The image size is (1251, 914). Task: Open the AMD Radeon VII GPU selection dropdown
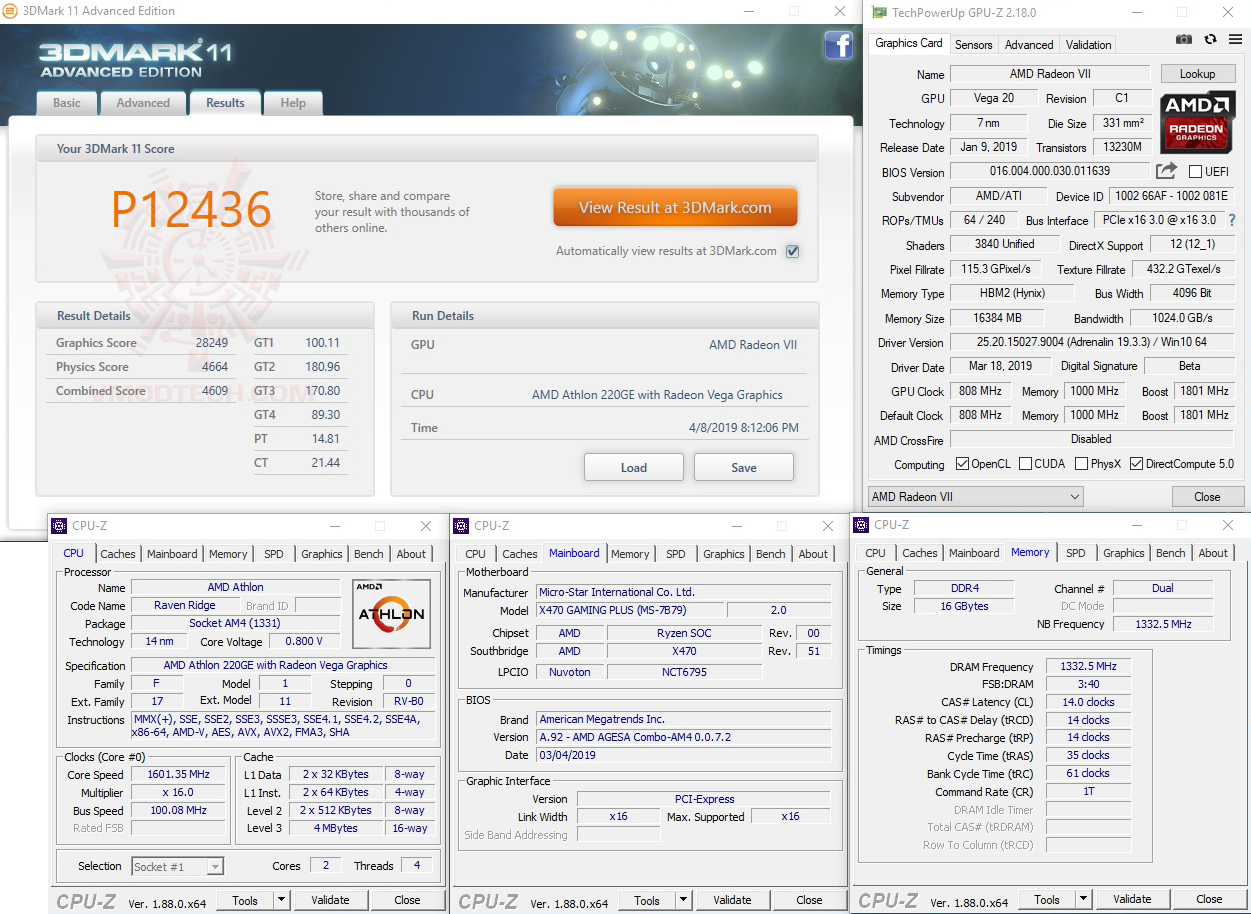[975, 496]
